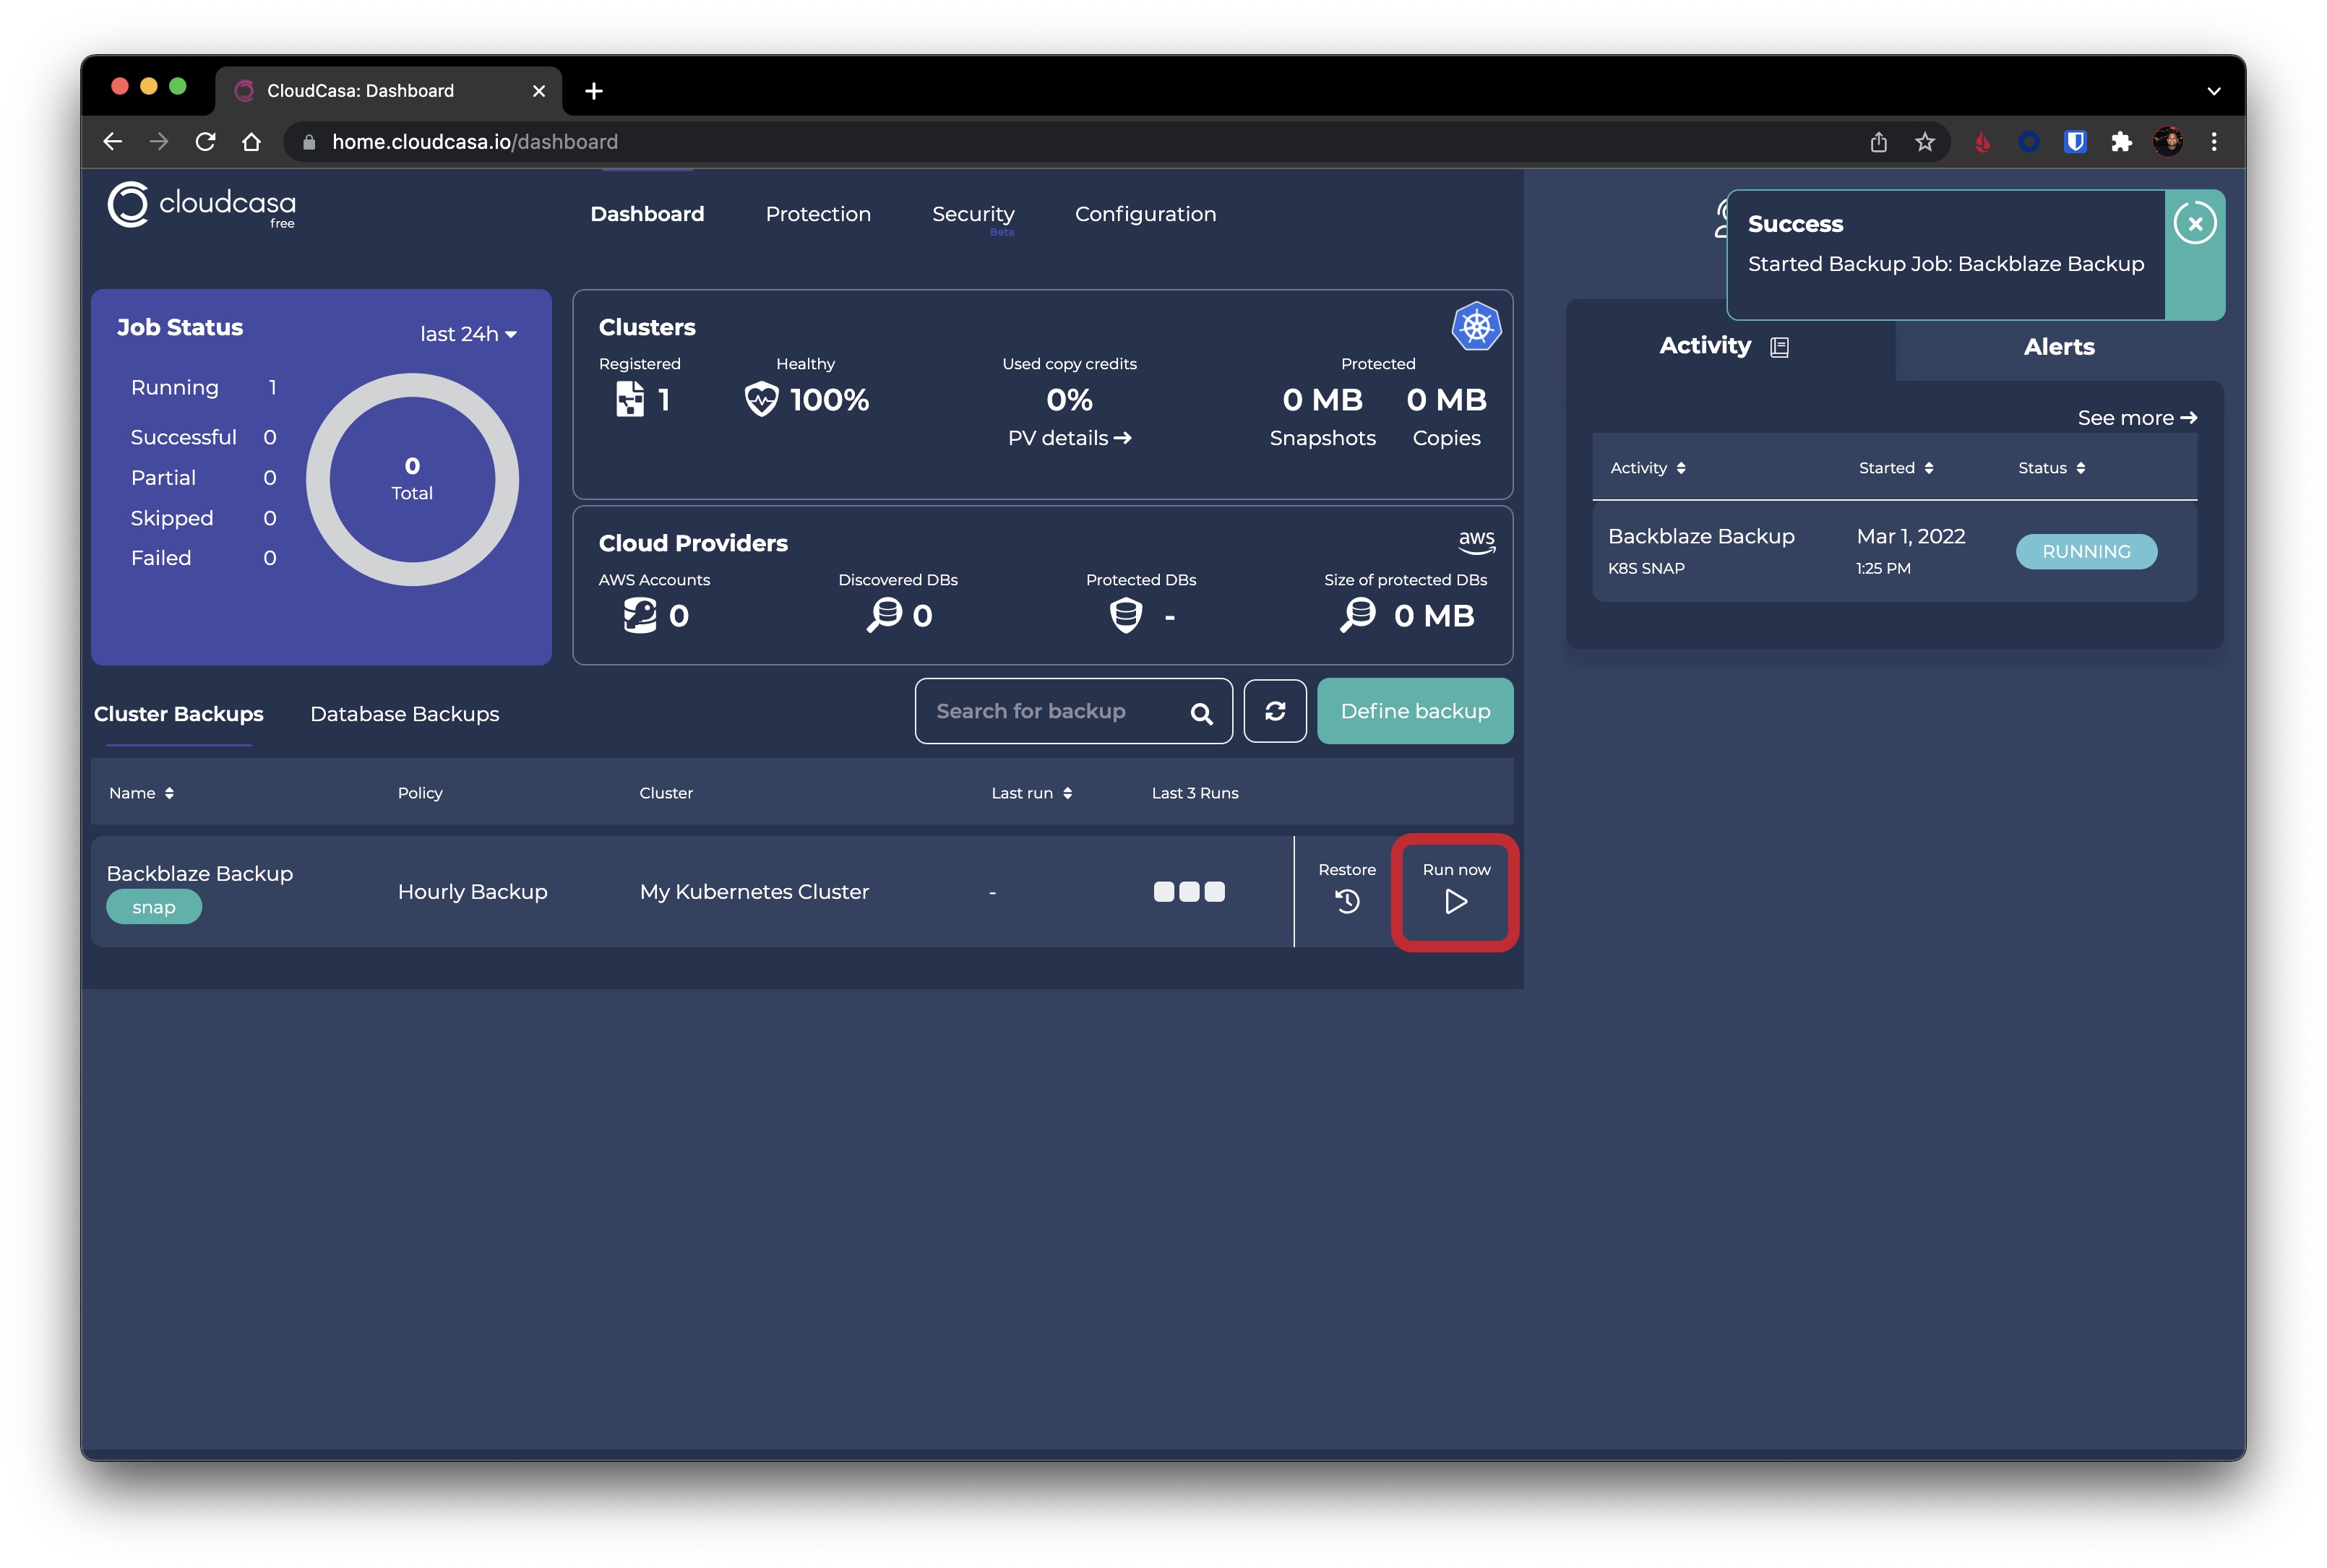Click the Discovered DBs search icon
This screenshot has width=2327, height=1568.
[884, 615]
